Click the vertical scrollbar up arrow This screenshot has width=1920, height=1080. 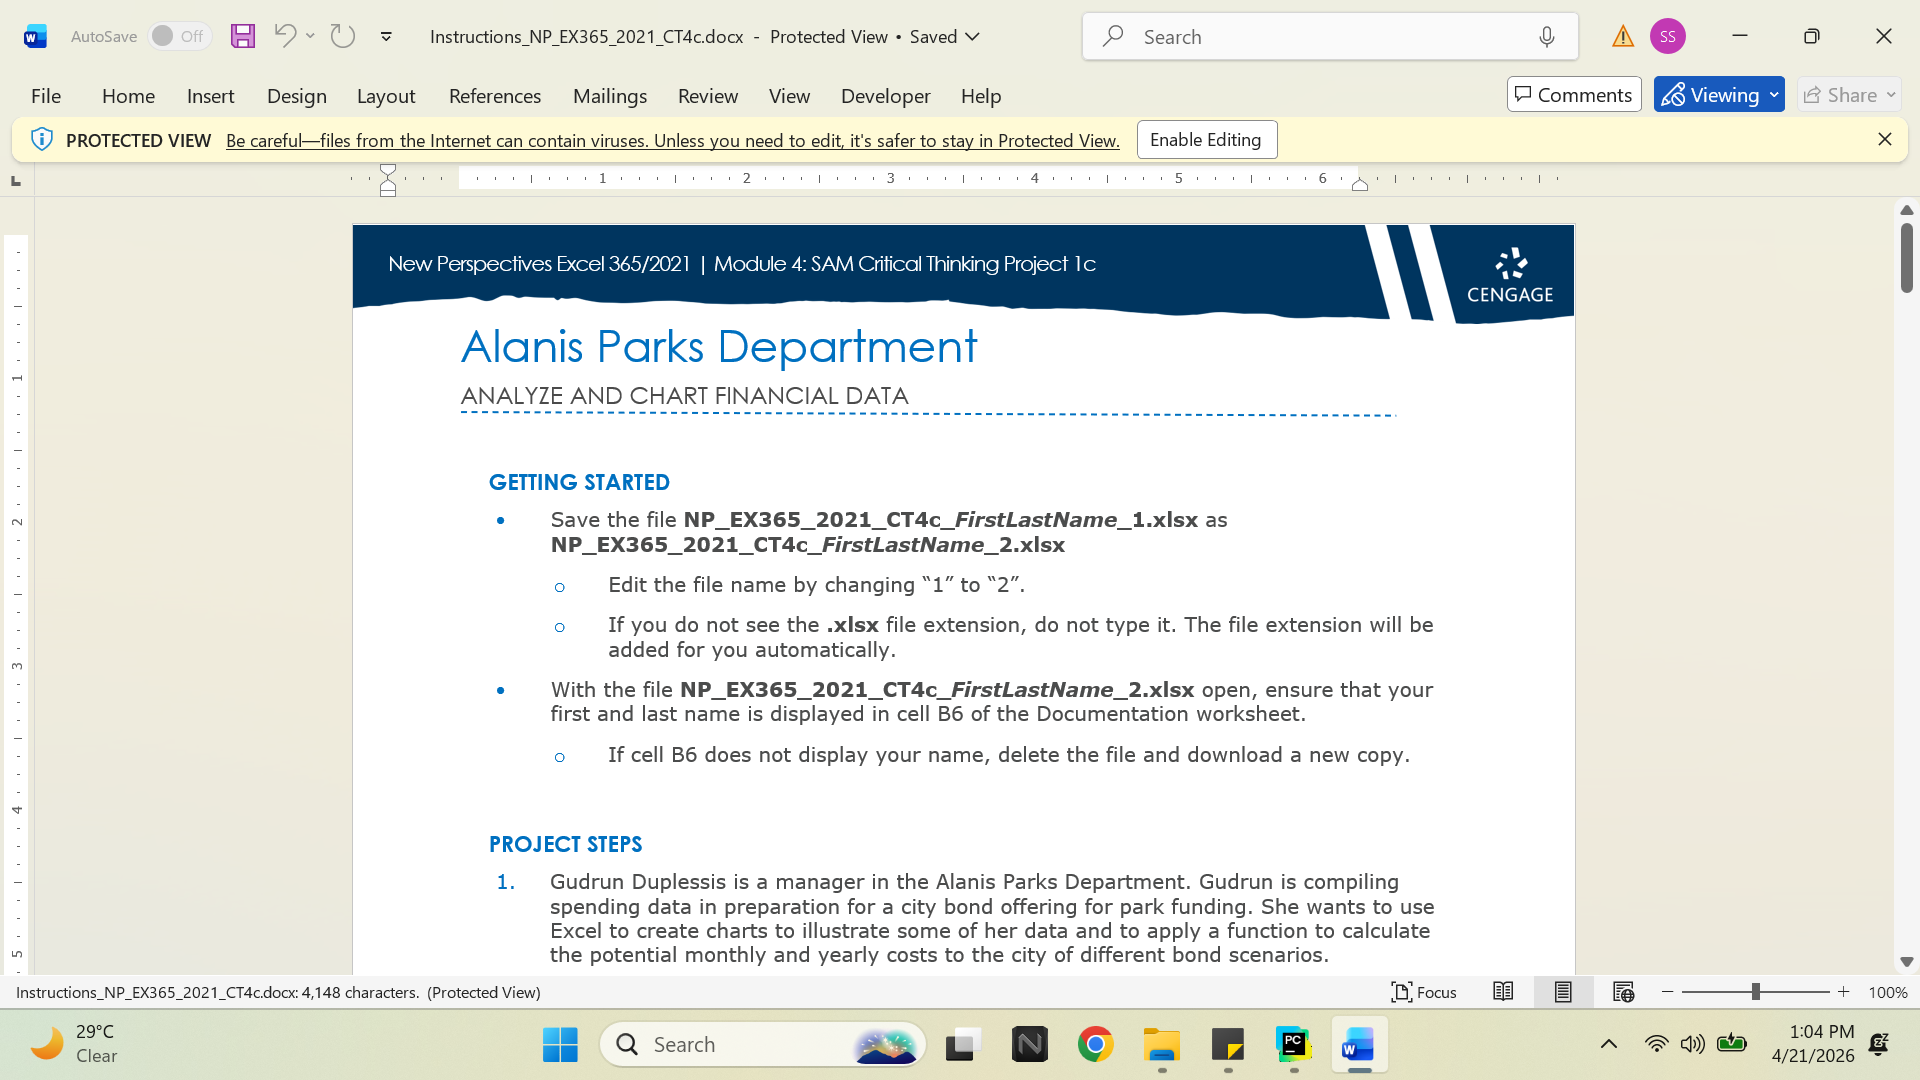[x=1906, y=210]
